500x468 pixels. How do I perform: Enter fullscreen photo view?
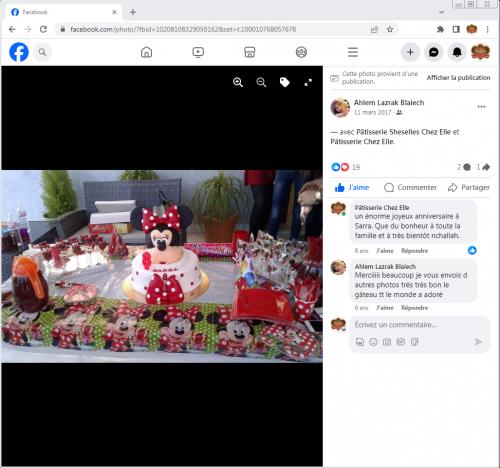coord(308,82)
